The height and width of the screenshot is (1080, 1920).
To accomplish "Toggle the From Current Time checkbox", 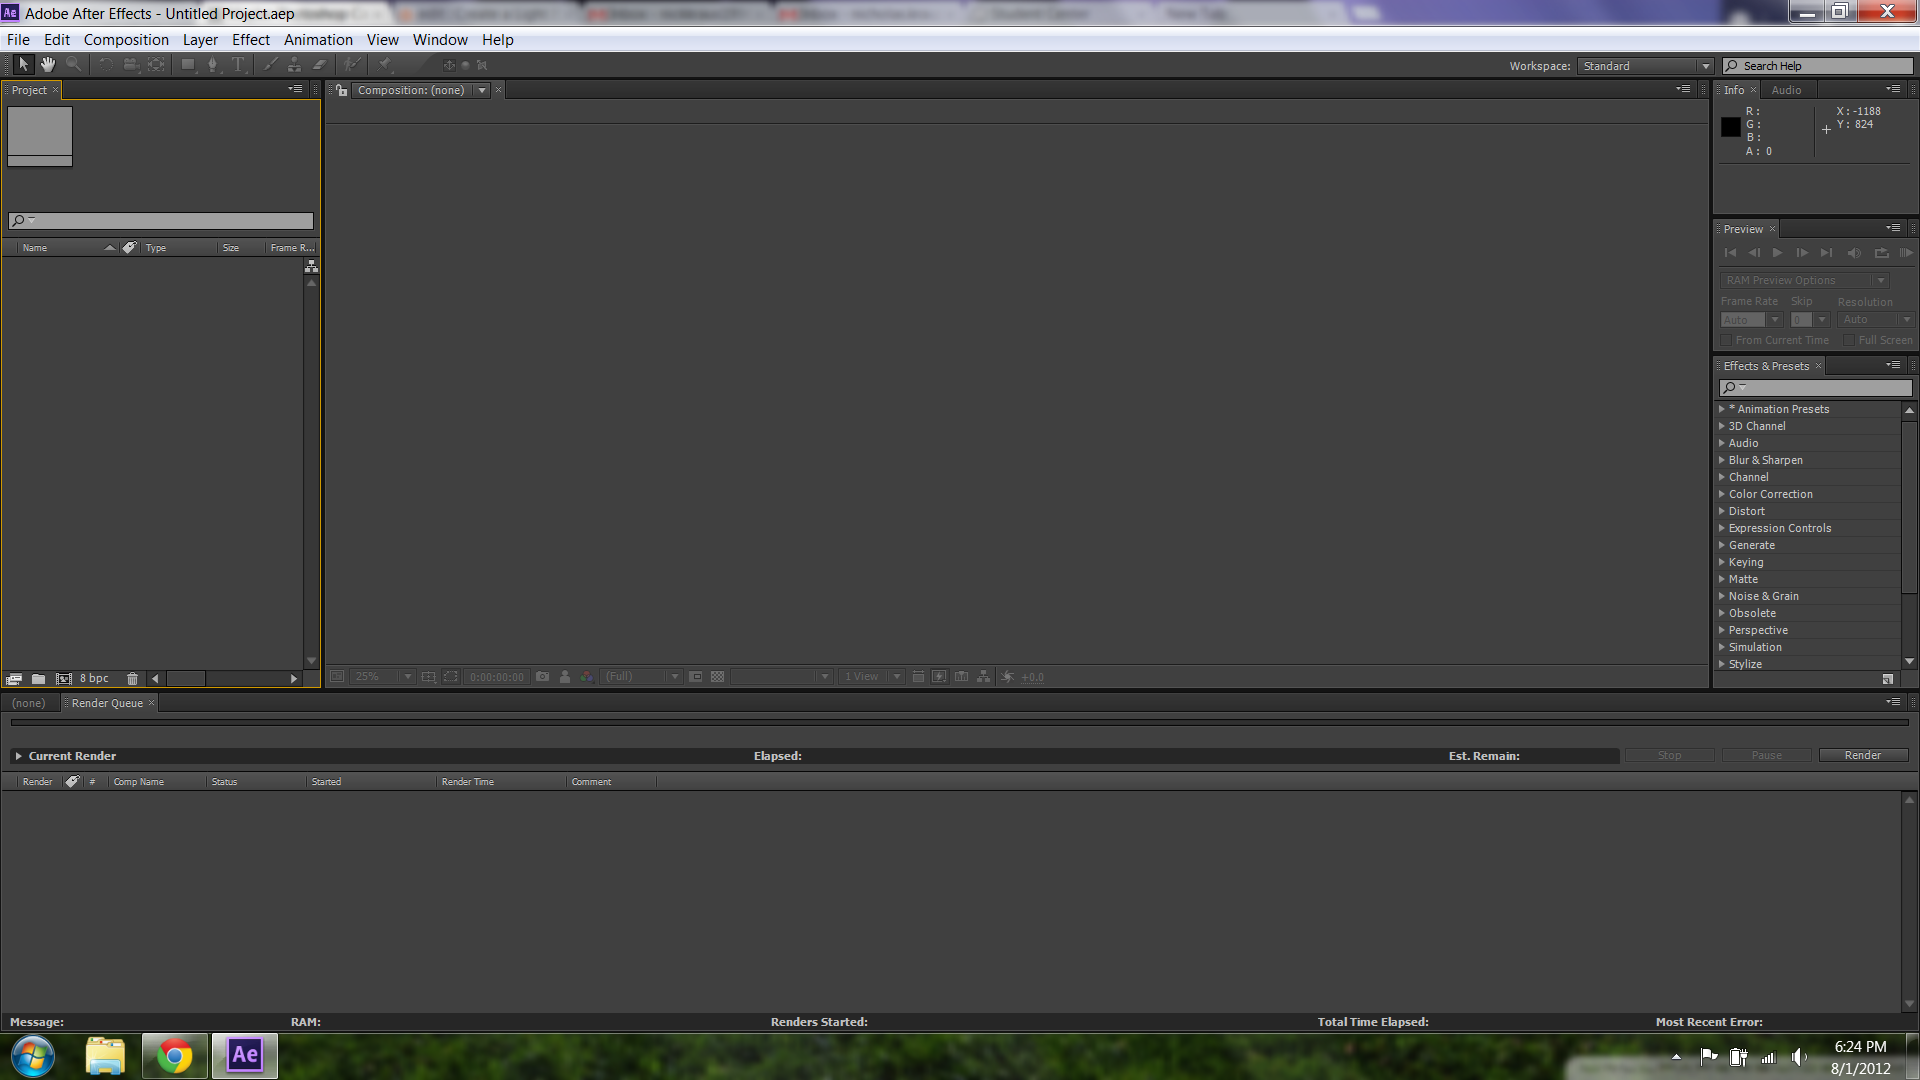I will click(1726, 341).
